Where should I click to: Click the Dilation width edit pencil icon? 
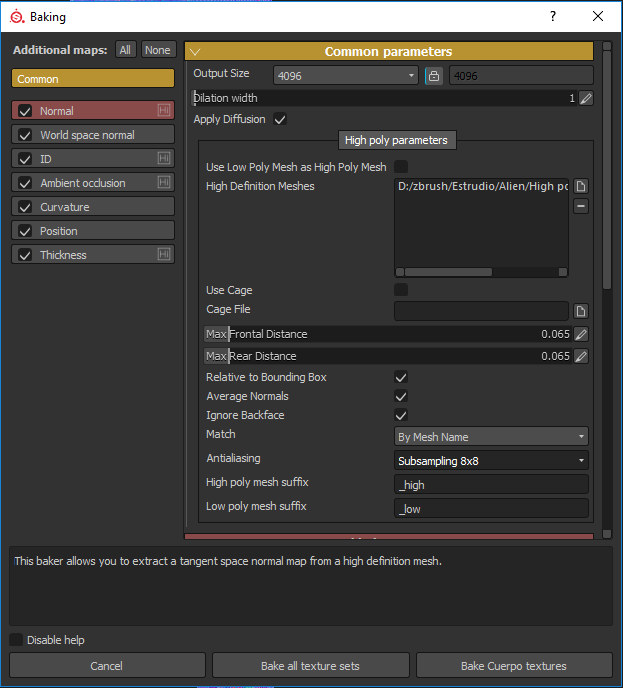585,98
